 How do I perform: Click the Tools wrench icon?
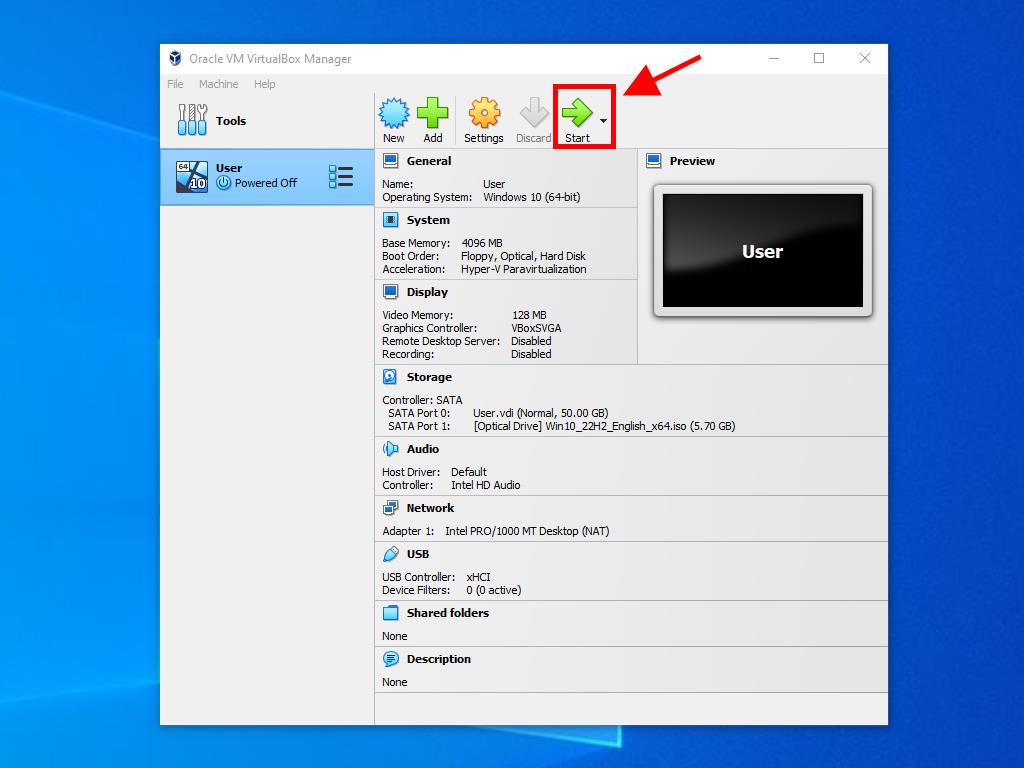(192, 121)
